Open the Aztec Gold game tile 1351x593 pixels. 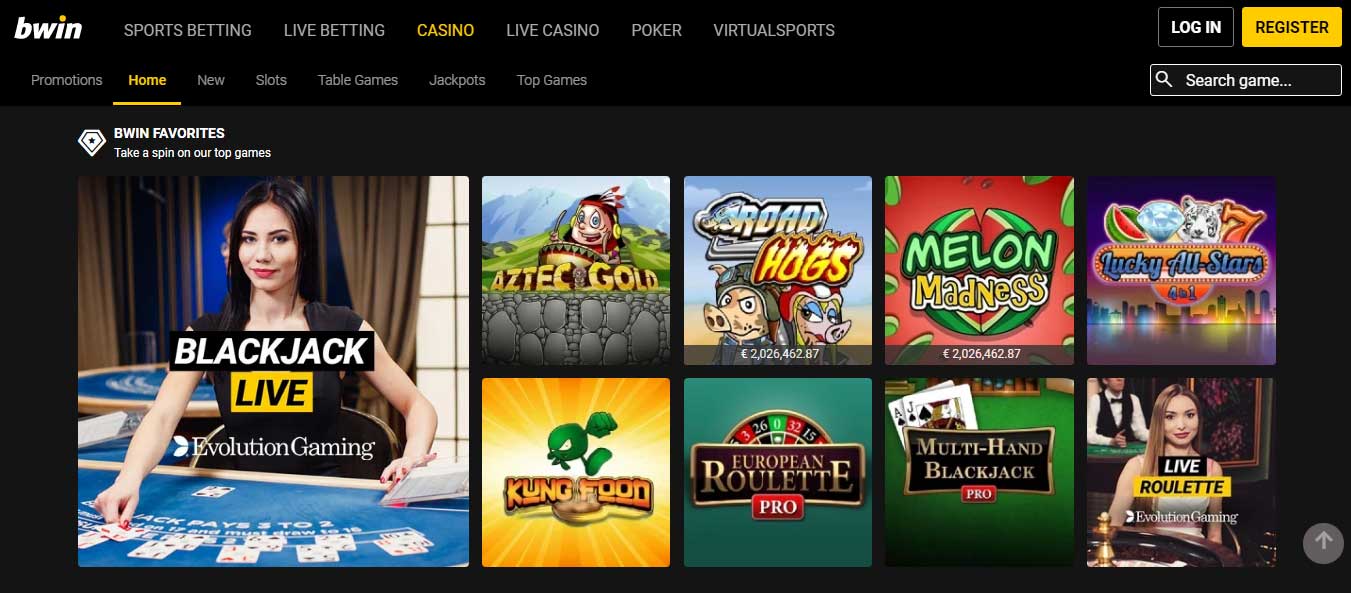point(576,271)
